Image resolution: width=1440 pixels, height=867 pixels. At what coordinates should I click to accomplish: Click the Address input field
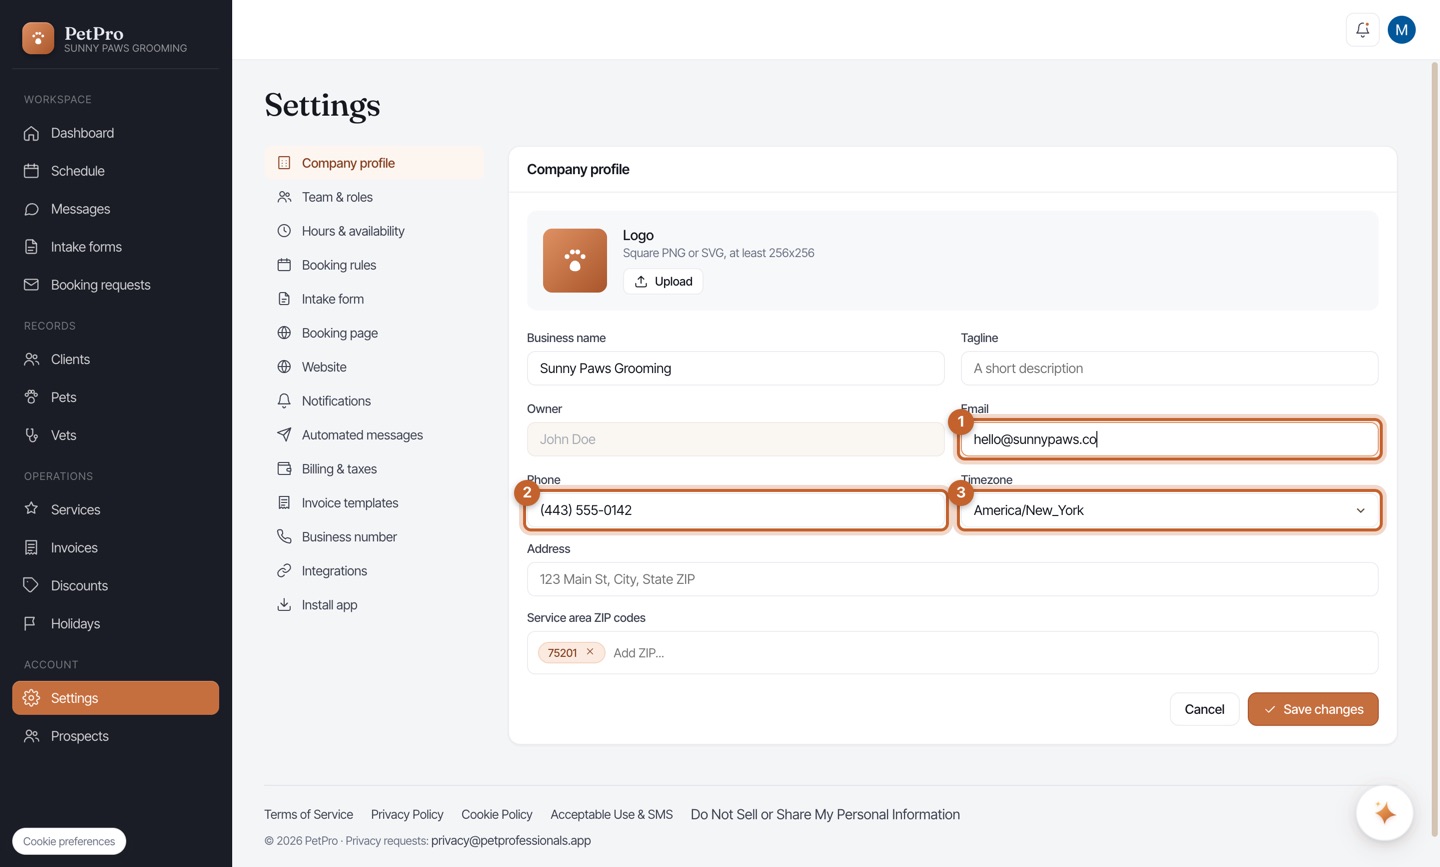(952, 579)
